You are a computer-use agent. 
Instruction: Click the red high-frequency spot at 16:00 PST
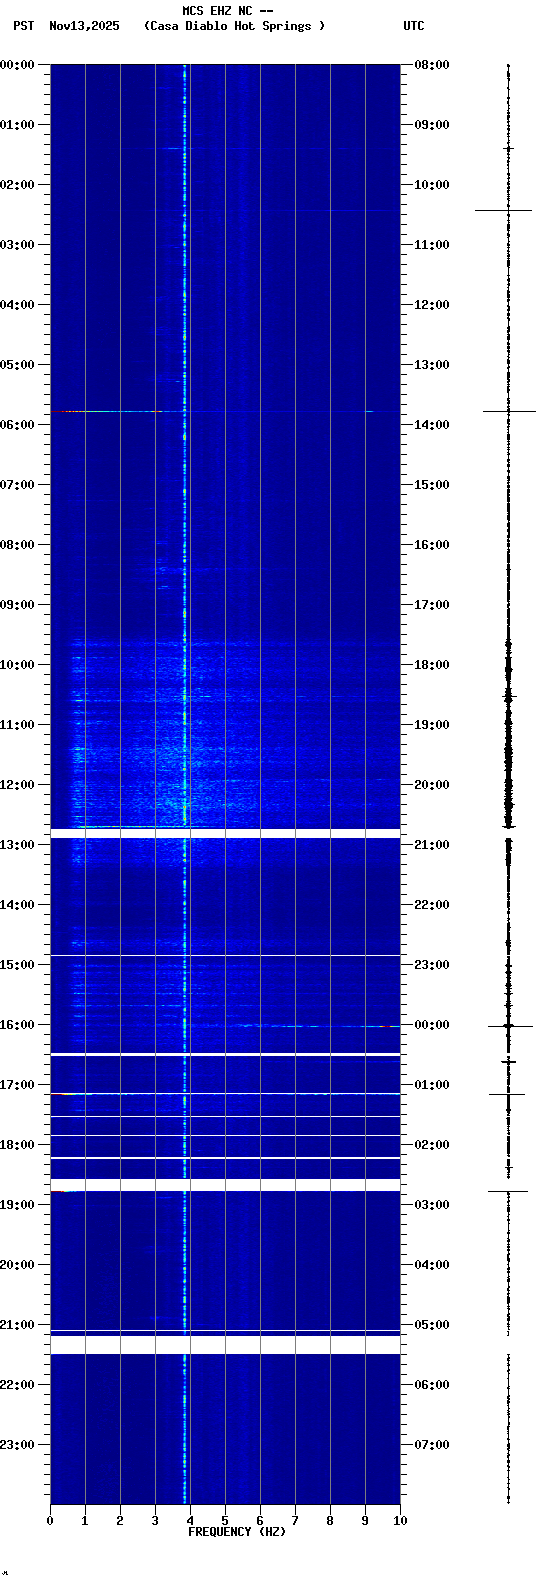(385, 1026)
